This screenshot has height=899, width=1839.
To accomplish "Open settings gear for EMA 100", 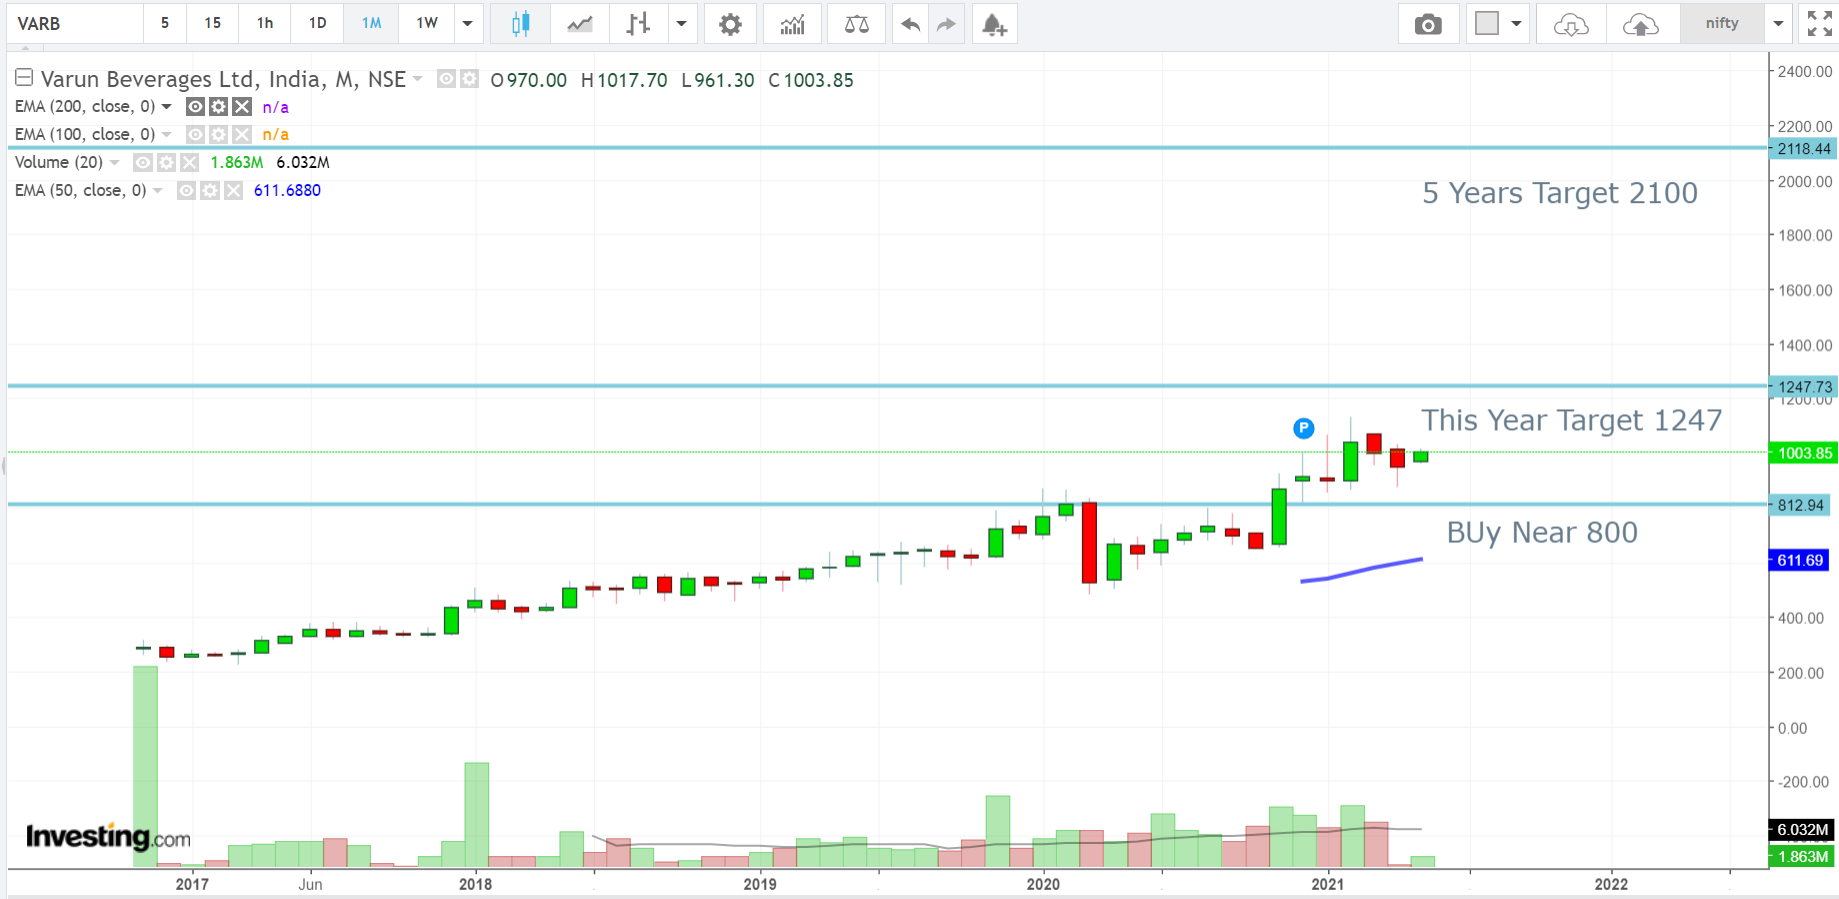I will 218,134.
